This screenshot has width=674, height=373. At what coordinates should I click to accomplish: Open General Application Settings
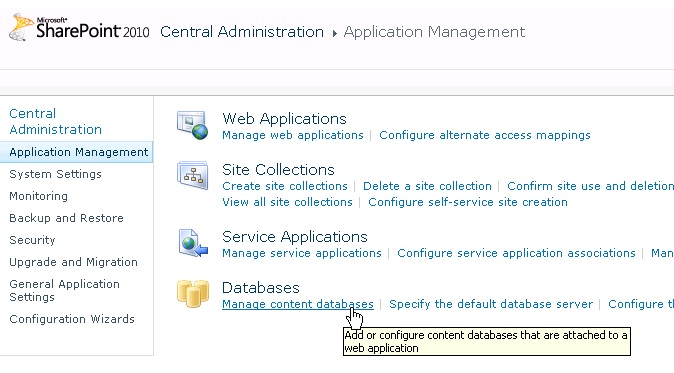point(64,290)
